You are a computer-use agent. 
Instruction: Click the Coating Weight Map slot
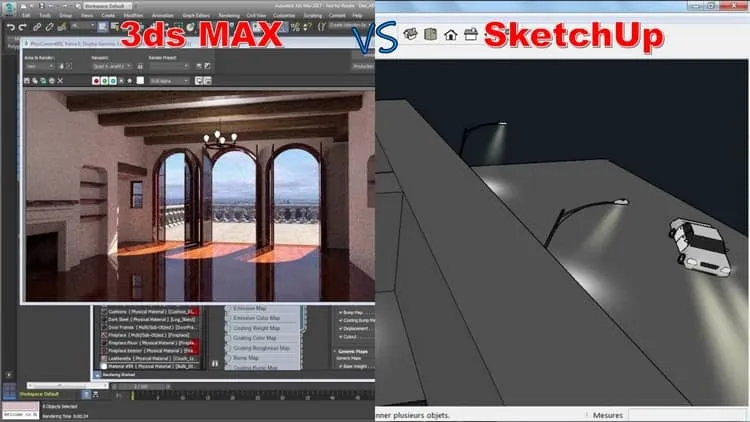263,328
